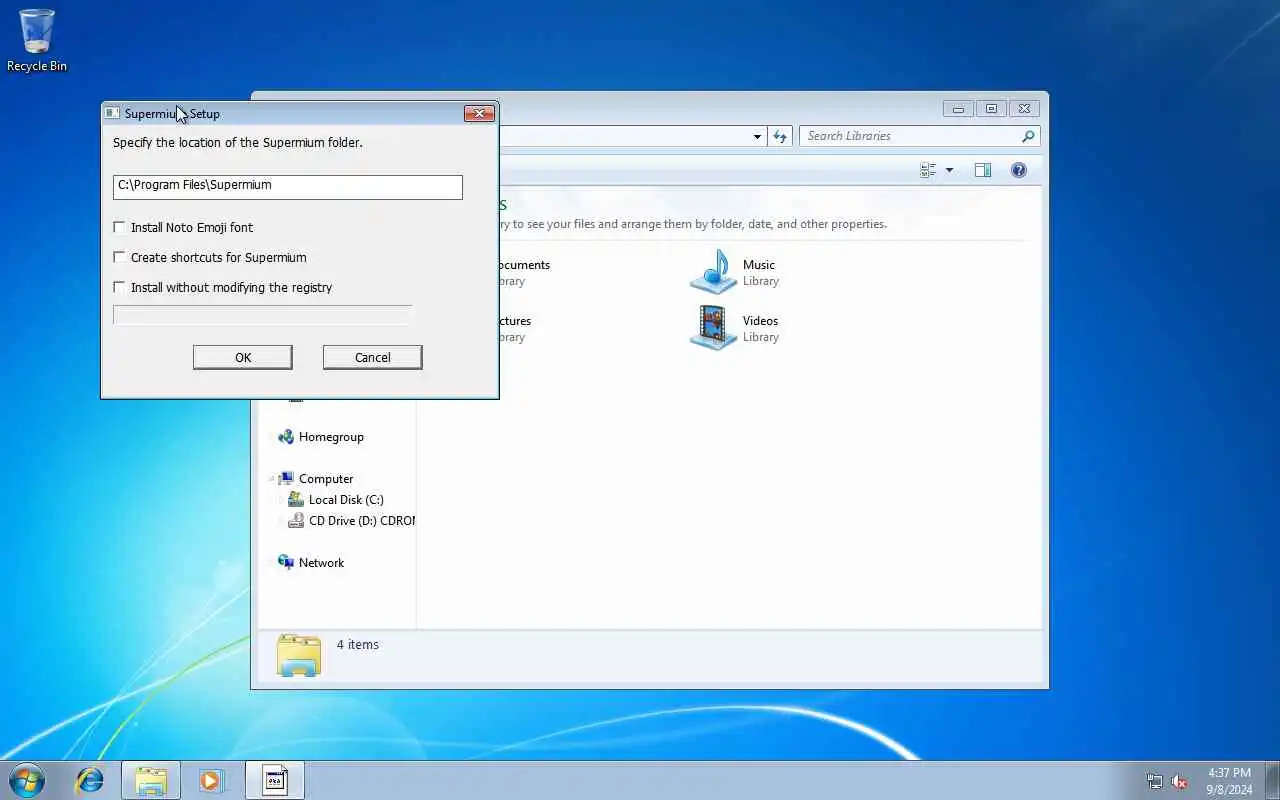Refresh the Libraries folder view
This screenshot has width=1280, height=800.
(781, 137)
